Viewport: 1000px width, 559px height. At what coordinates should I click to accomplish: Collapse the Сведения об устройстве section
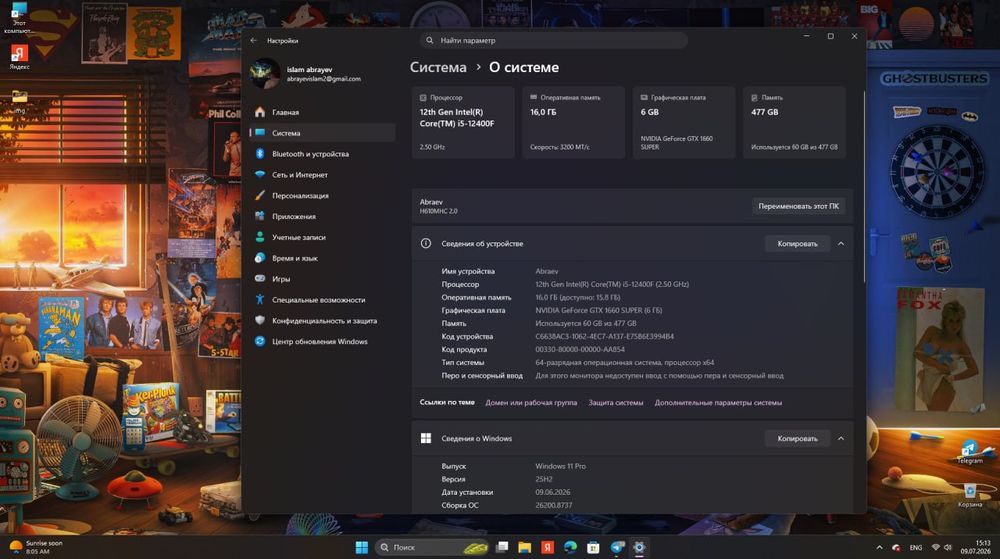[841, 243]
